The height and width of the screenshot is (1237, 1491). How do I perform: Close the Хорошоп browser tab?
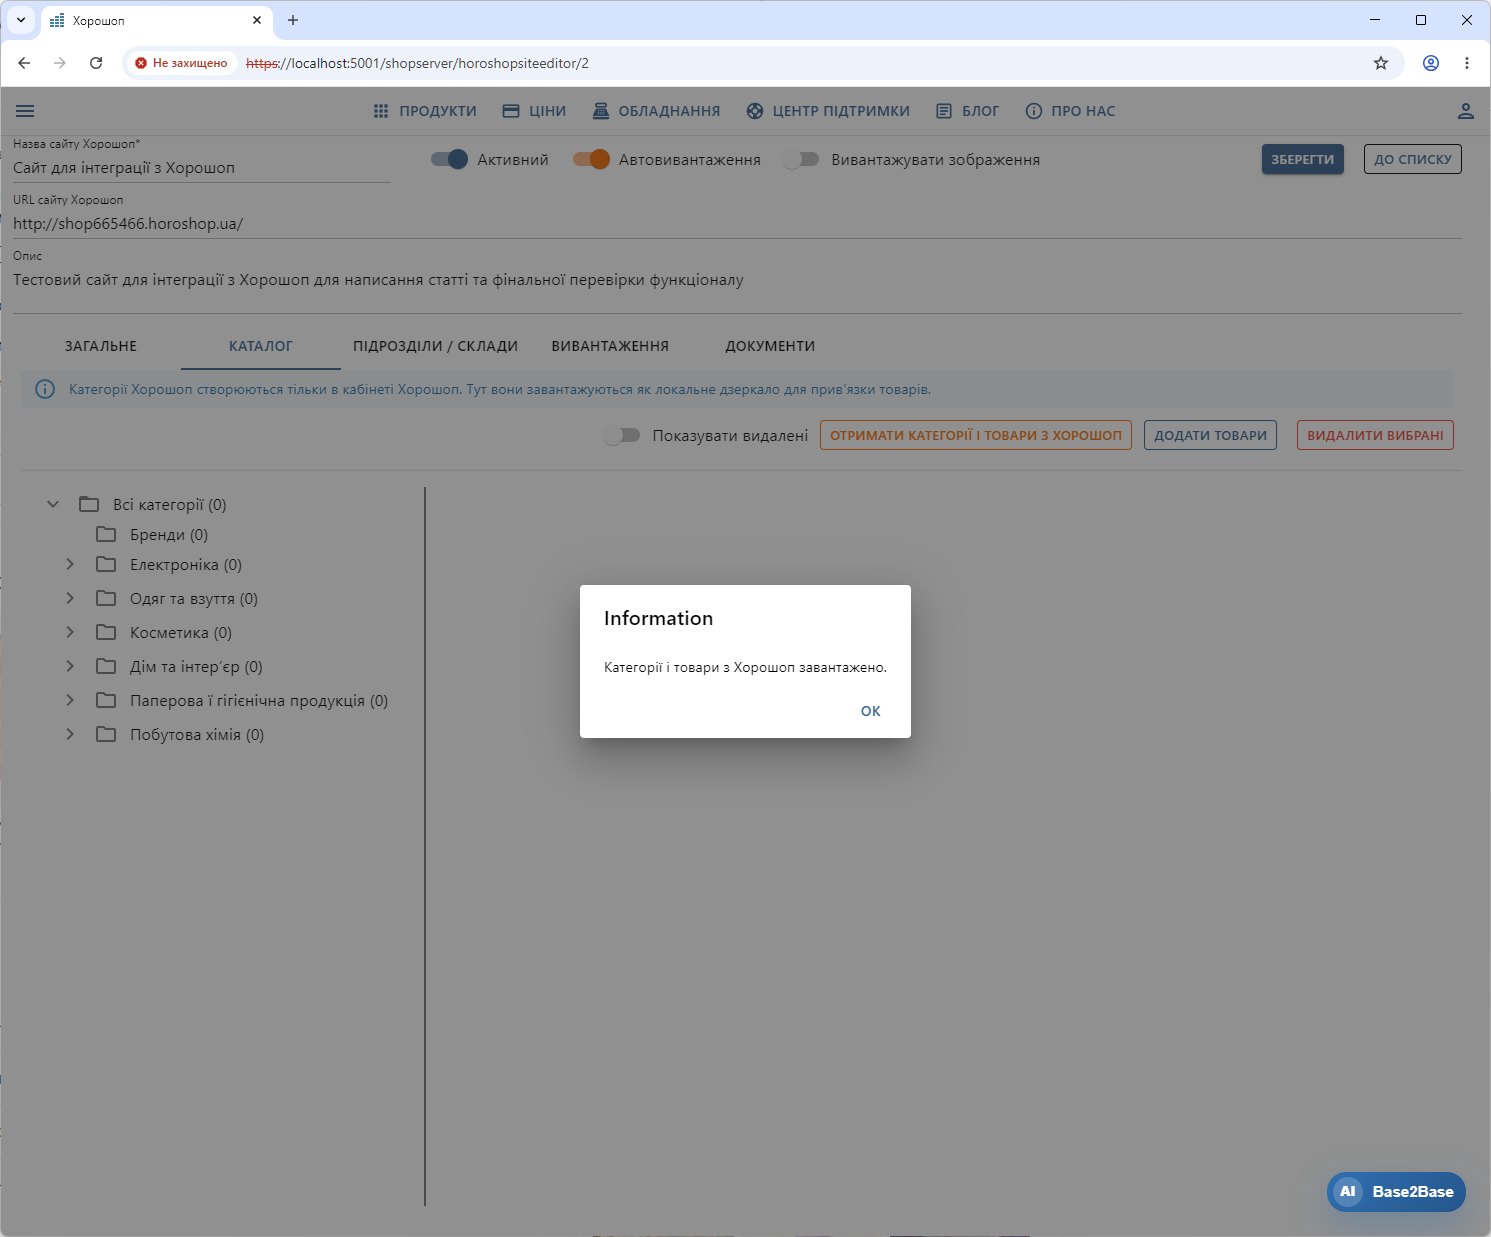tap(257, 20)
